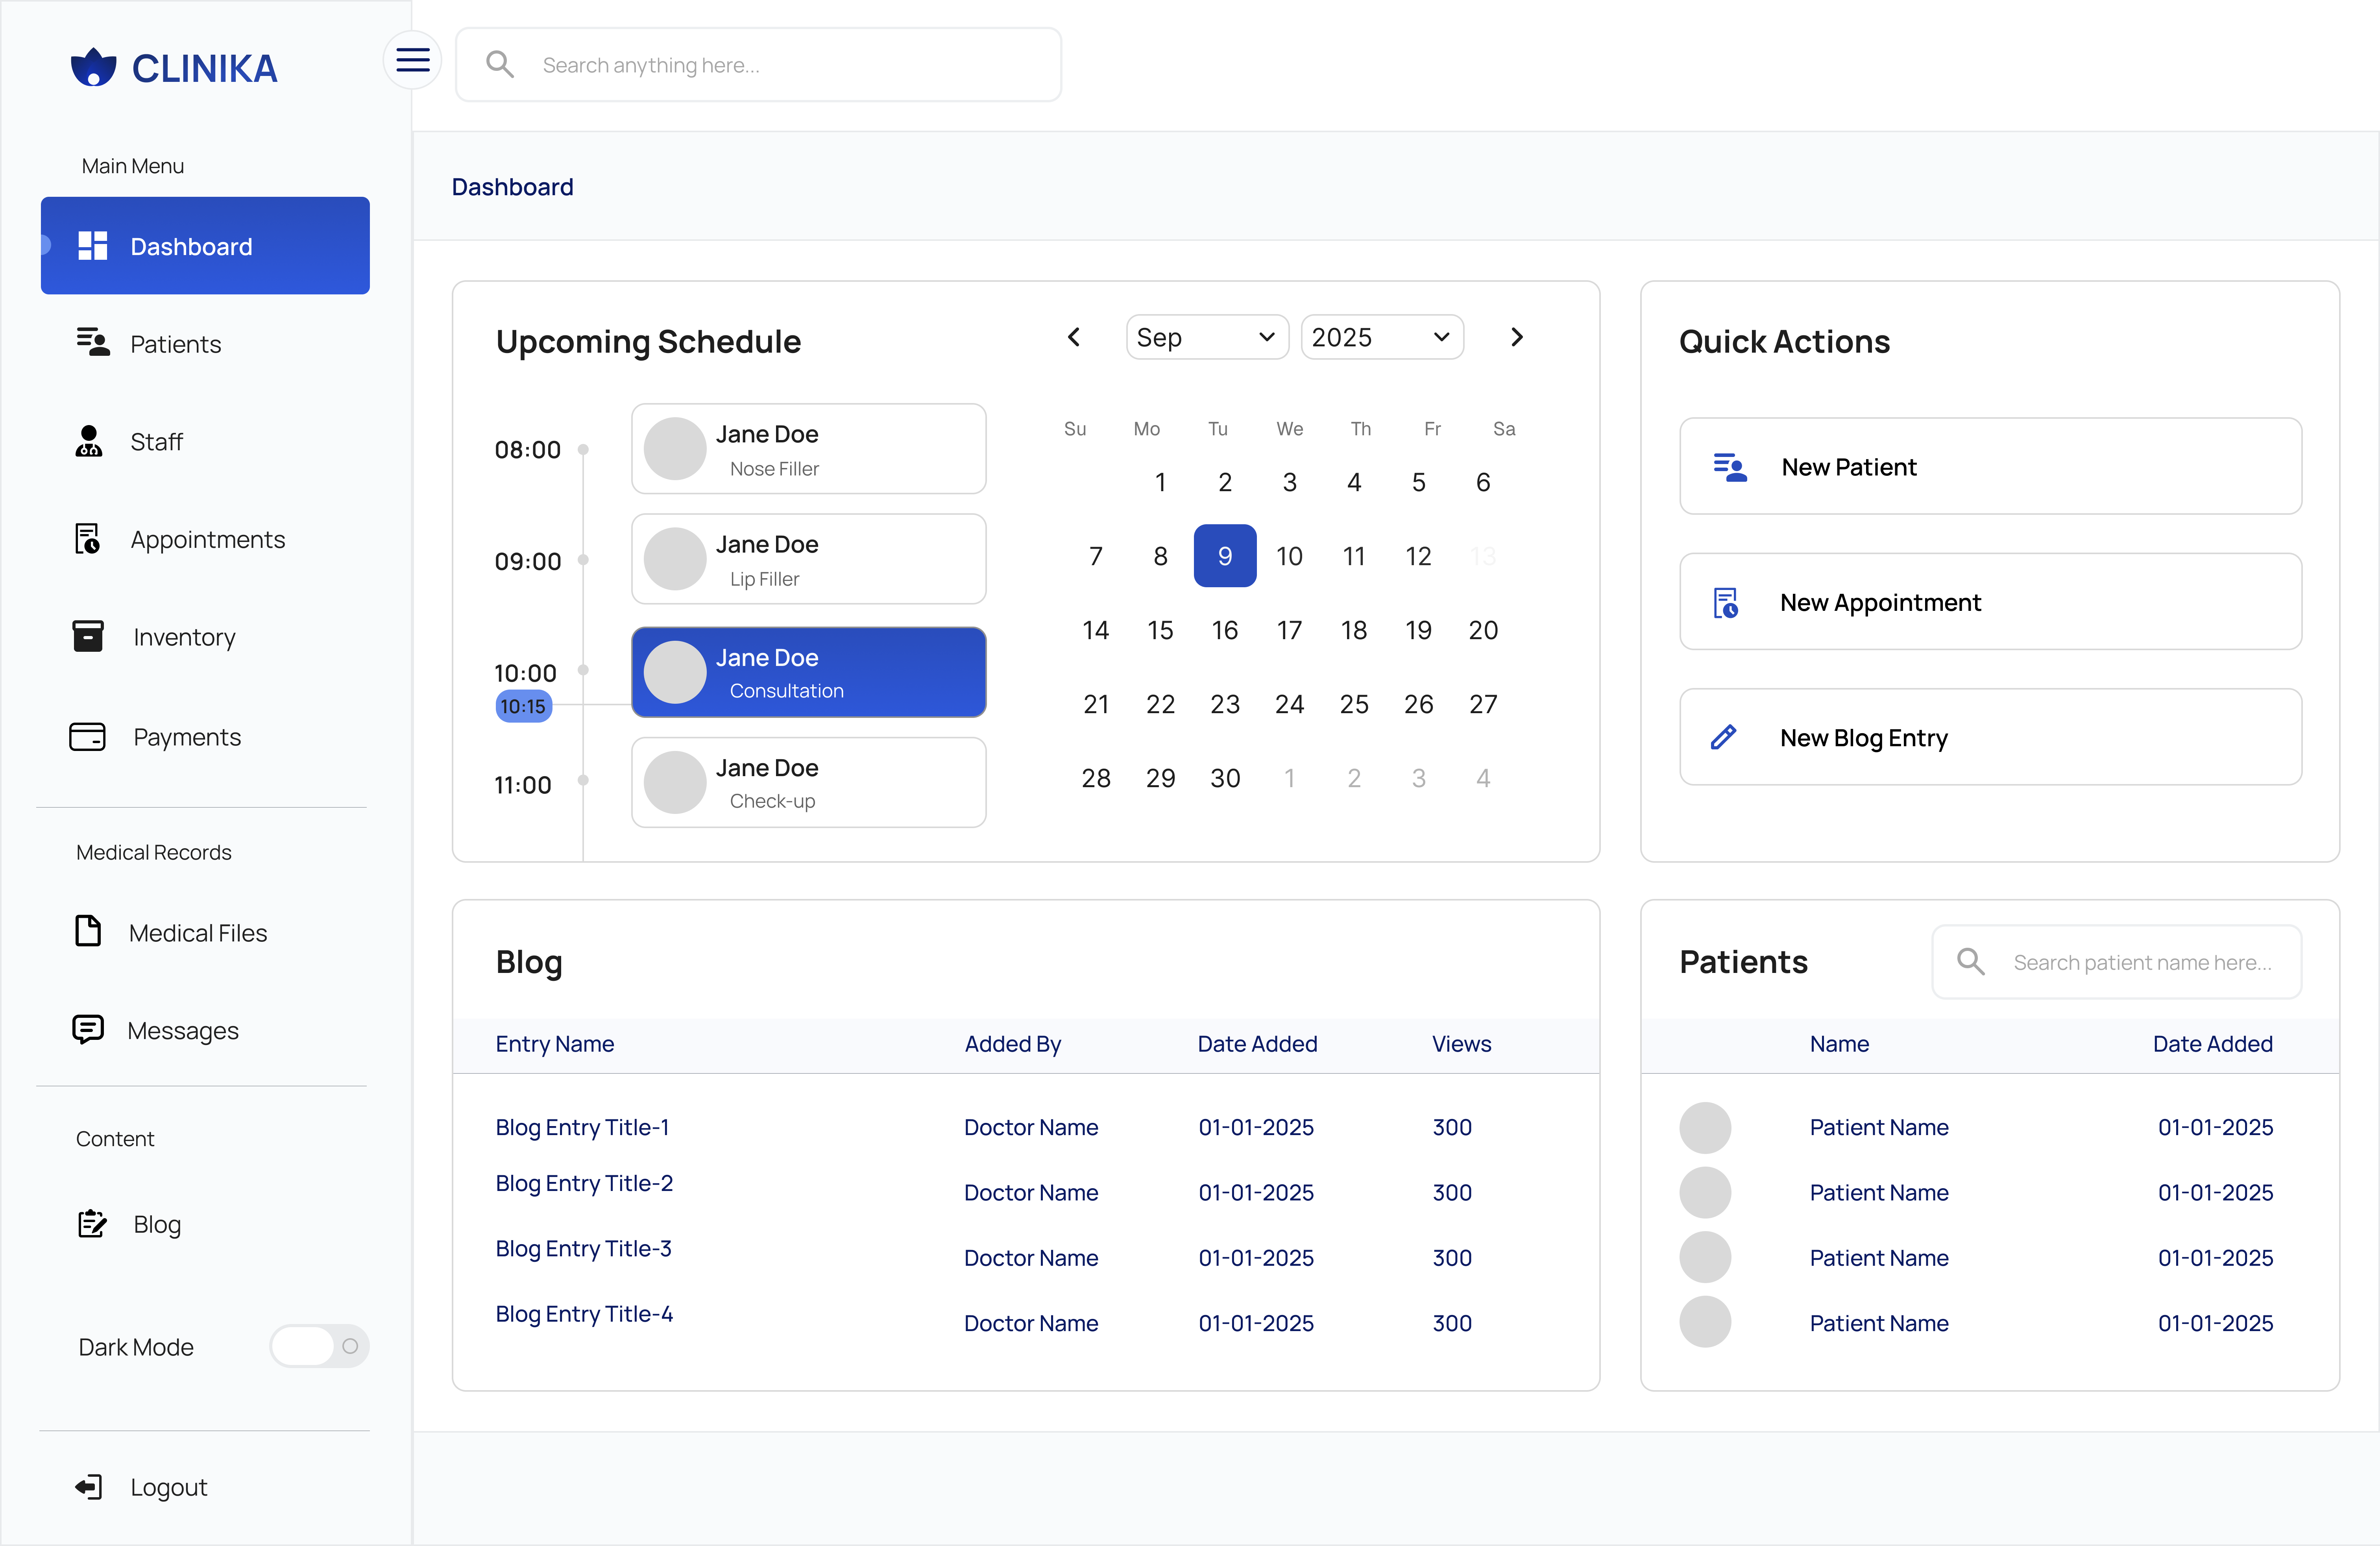This screenshot has width=2380, height=1546.
Task: Click the Logout arrow icon
Action: [88, 1486]
